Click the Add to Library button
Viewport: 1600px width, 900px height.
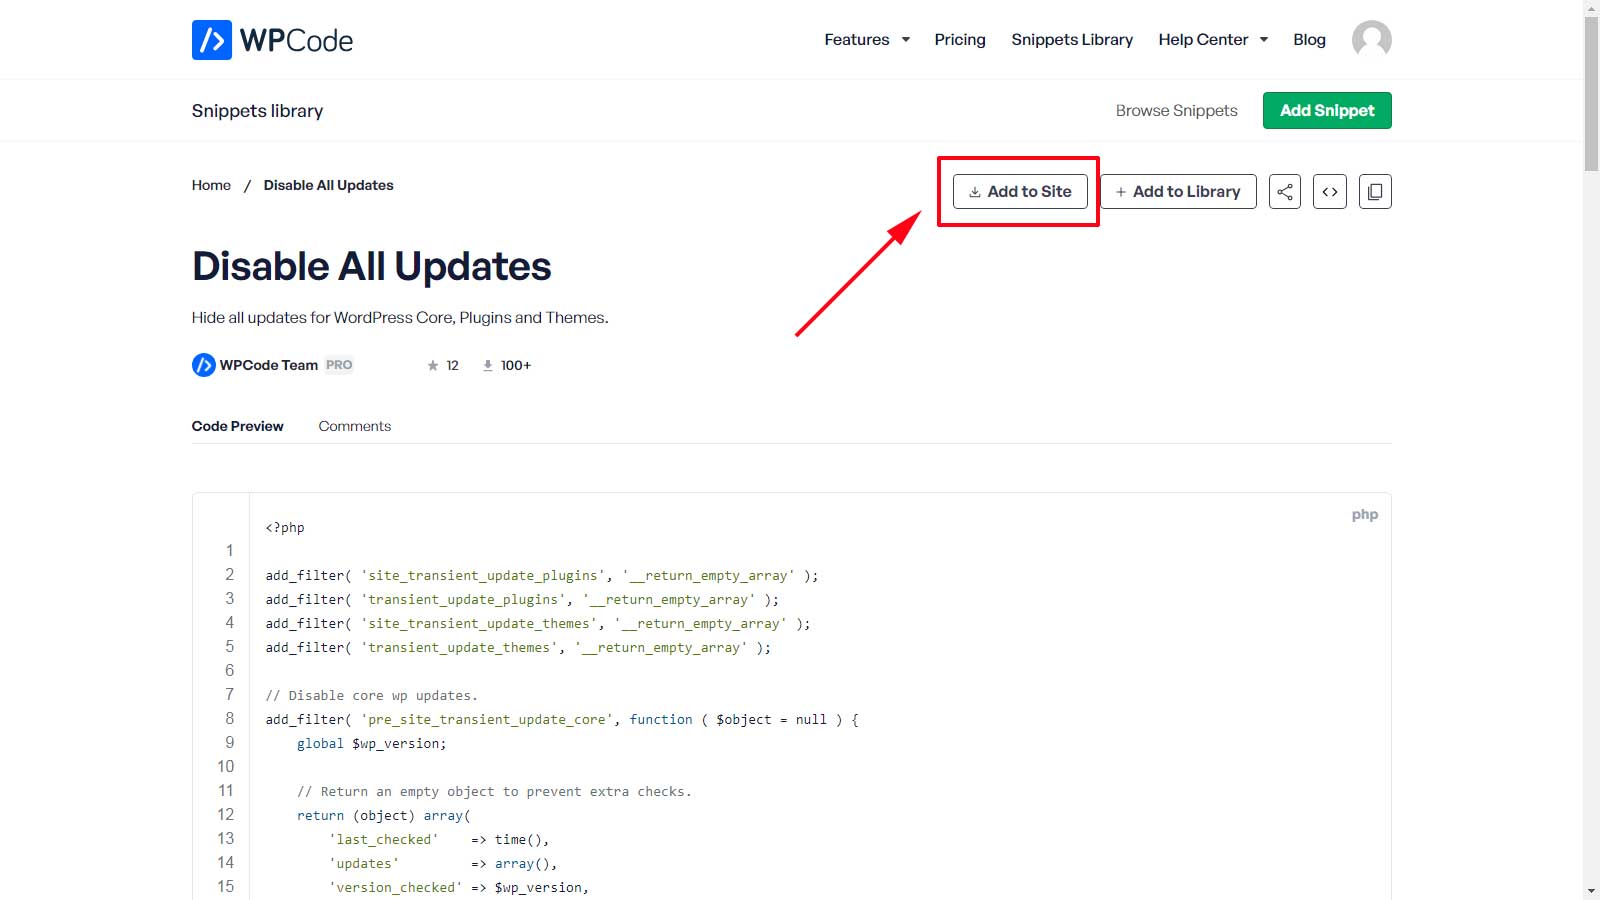click(x=1178, y=191)
